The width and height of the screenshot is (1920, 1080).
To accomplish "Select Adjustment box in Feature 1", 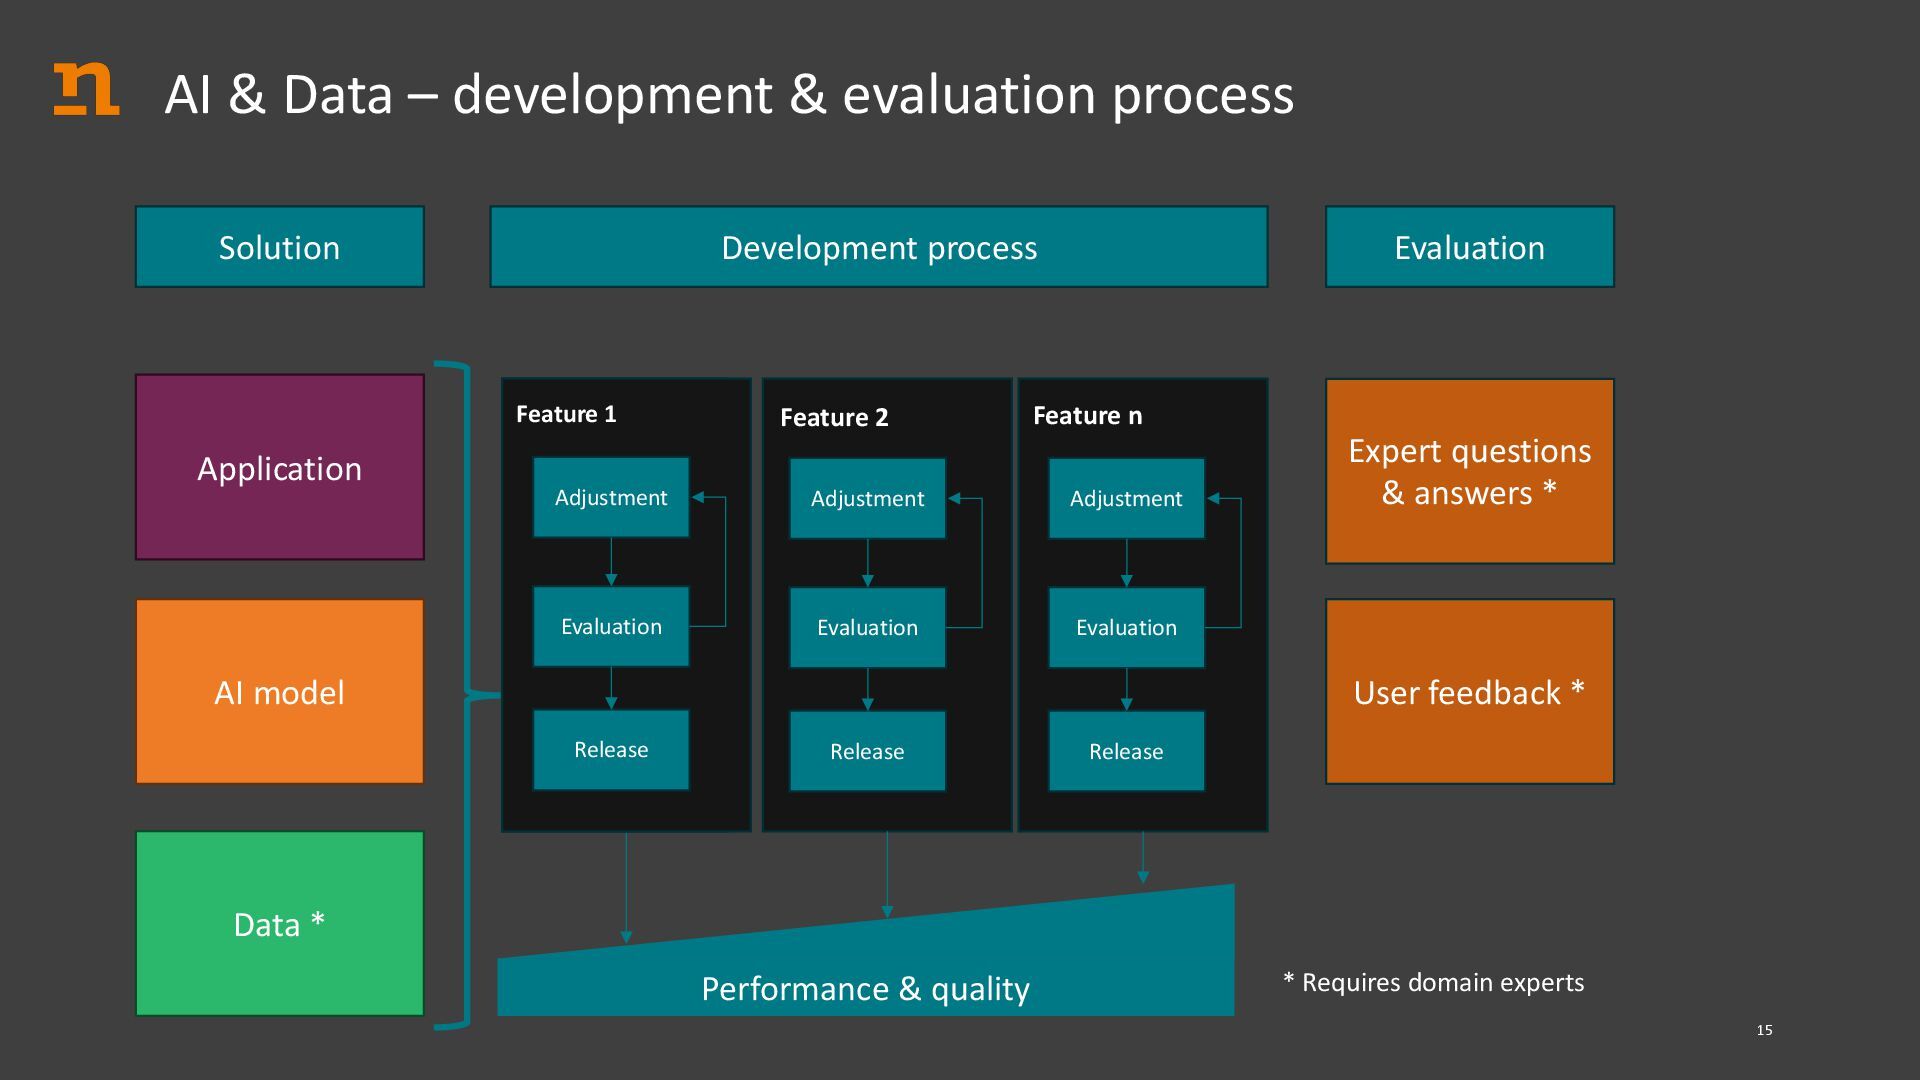I will [x=611, y=497].
